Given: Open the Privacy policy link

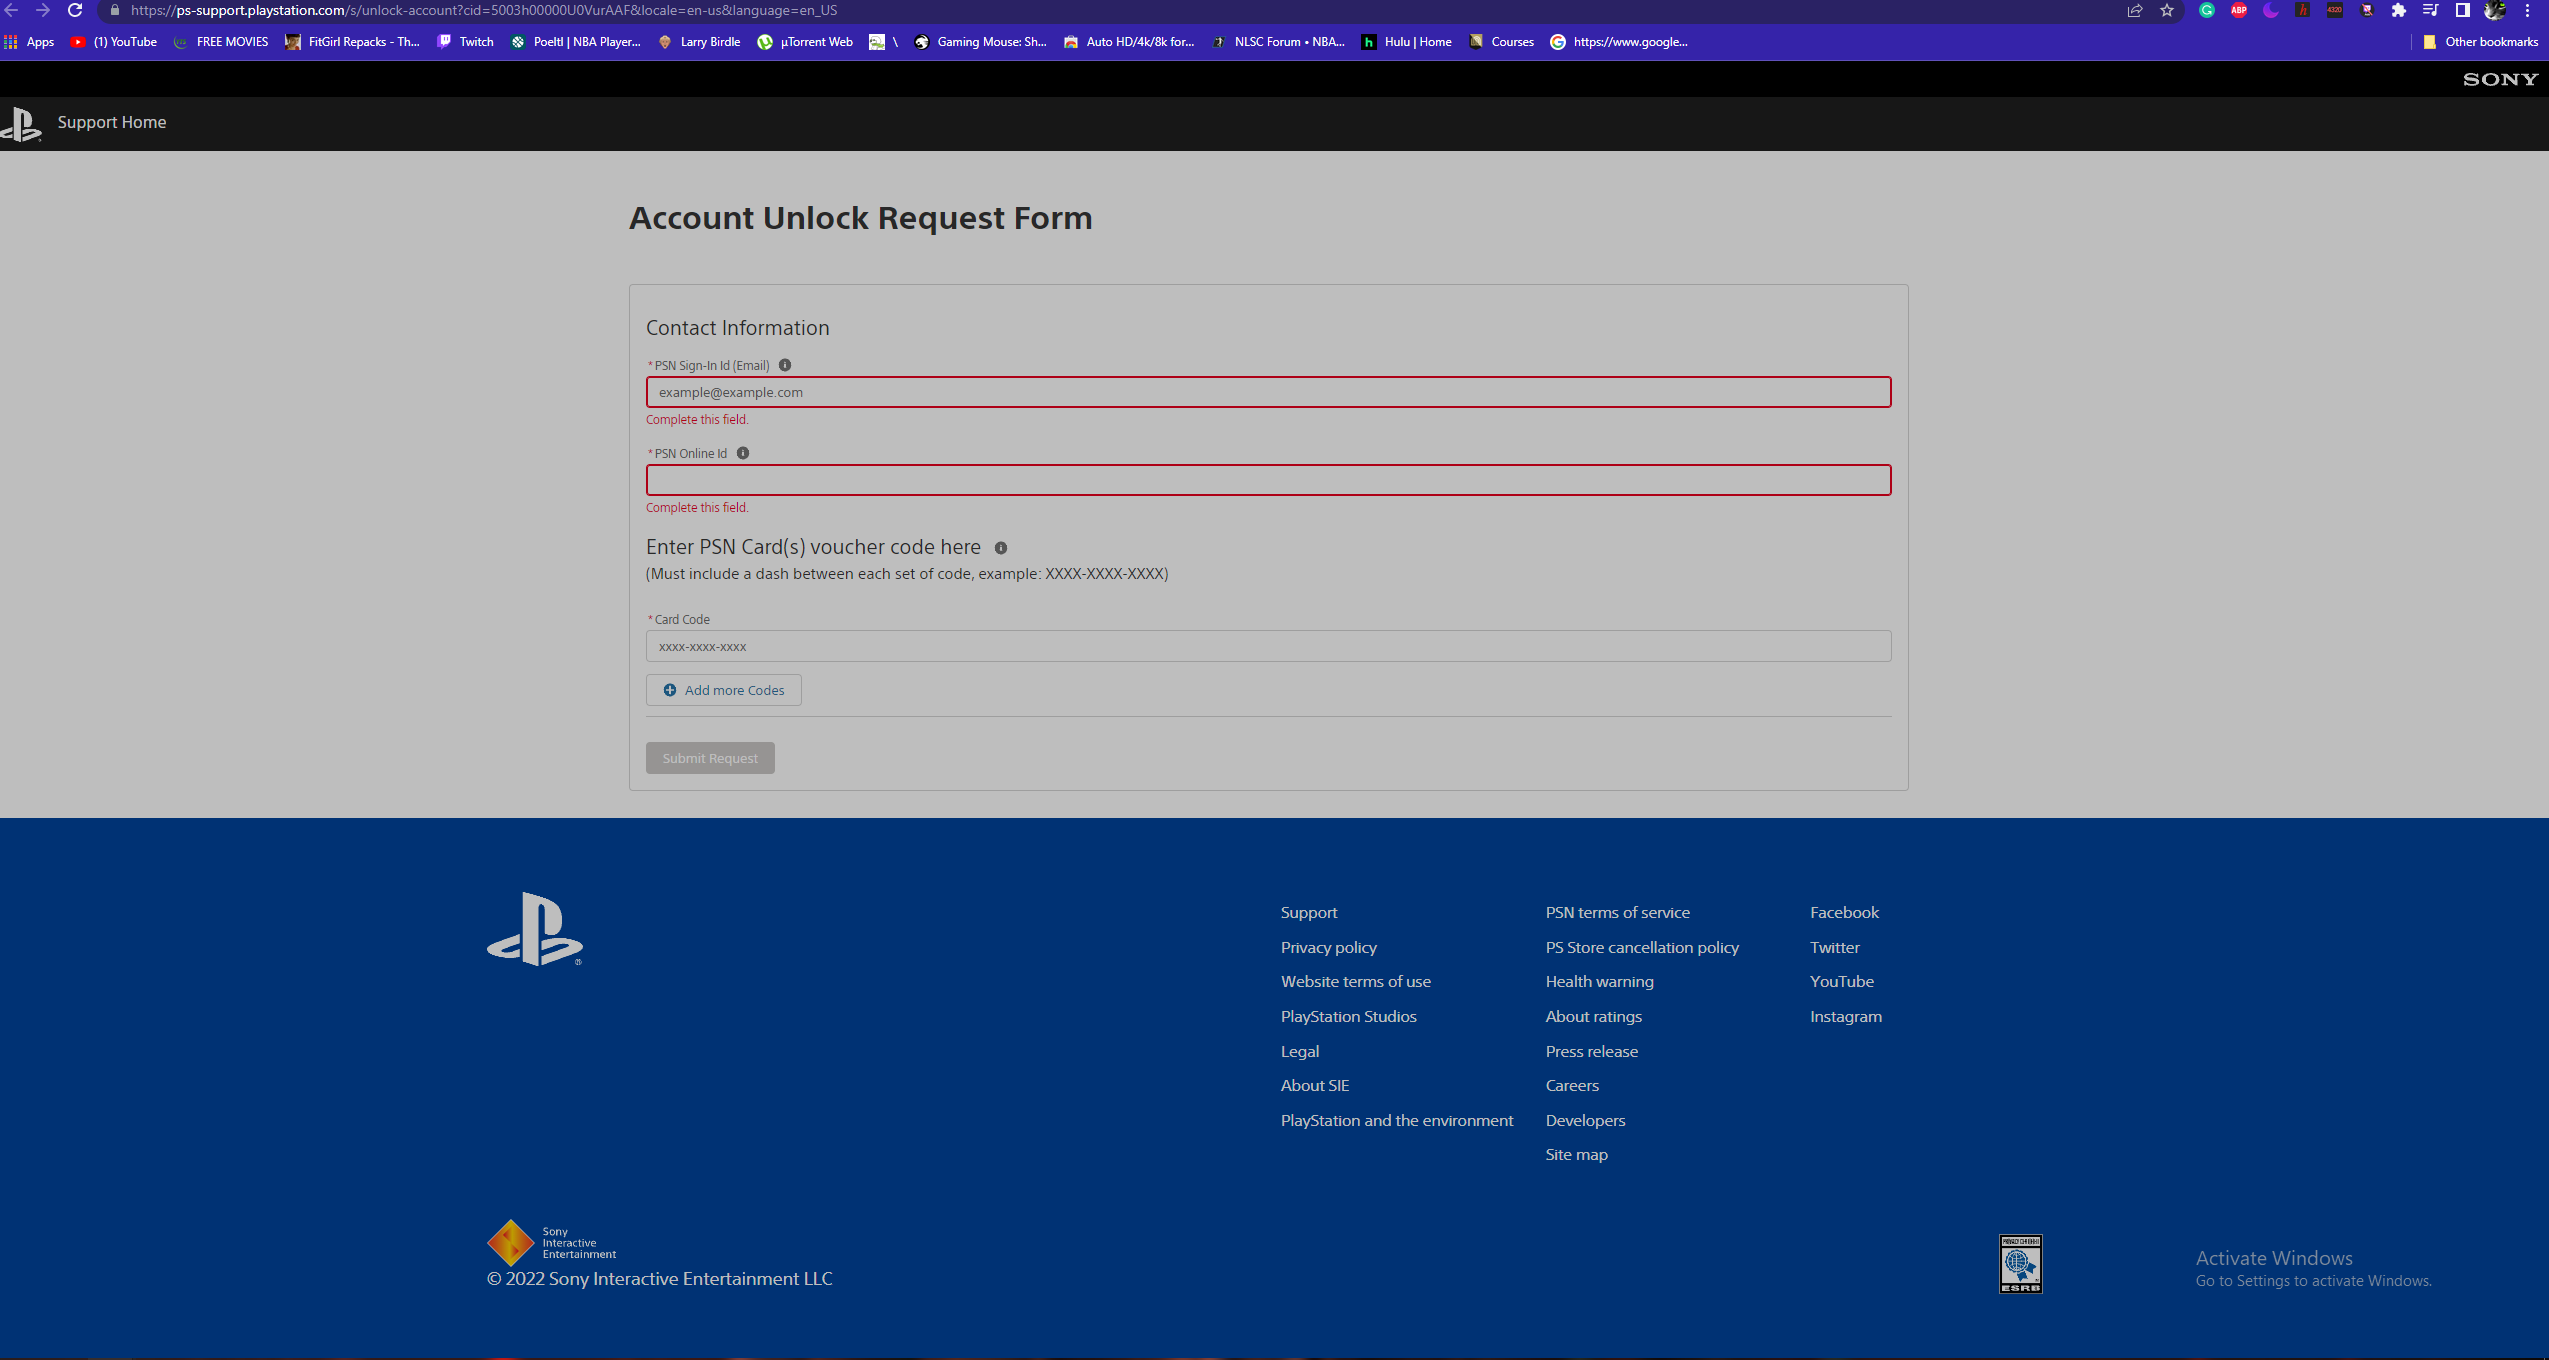Looking at the screenshot, I should coord(1329,947).
